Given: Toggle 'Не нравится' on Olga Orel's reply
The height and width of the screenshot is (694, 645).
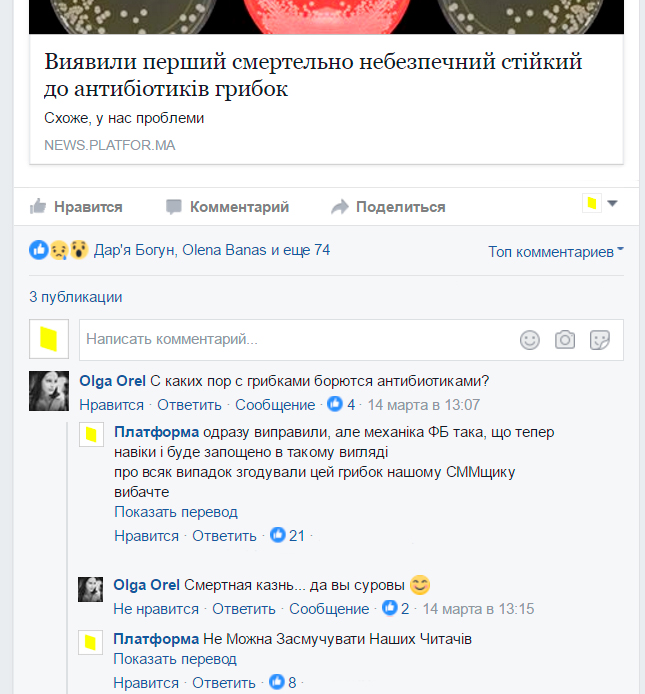Looking at the screenshot, I should (x=156, y=609).
